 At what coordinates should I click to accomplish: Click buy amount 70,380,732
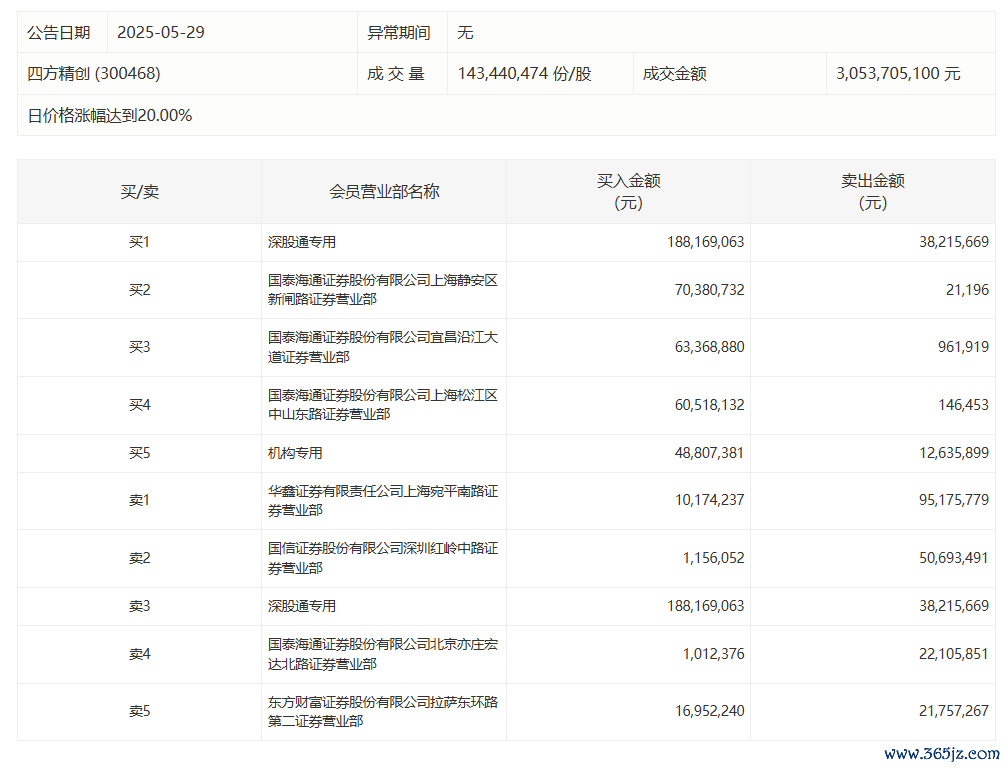click(709, 290)
